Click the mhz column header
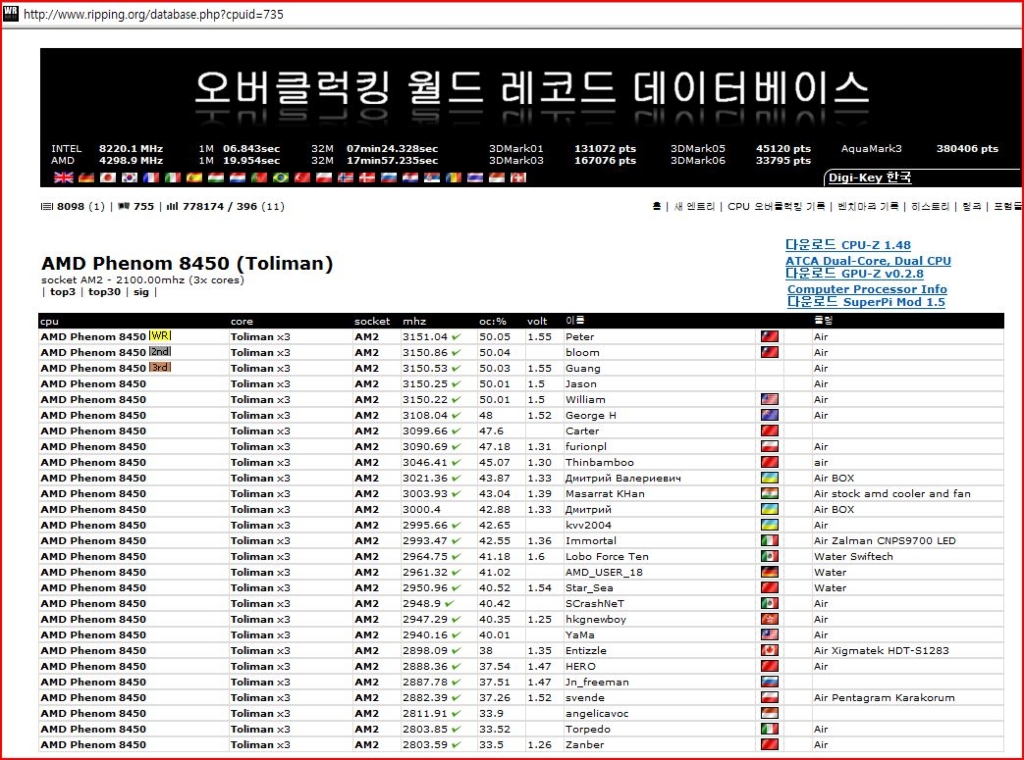This screenshot has width=1024, height=760. [414, 321]
